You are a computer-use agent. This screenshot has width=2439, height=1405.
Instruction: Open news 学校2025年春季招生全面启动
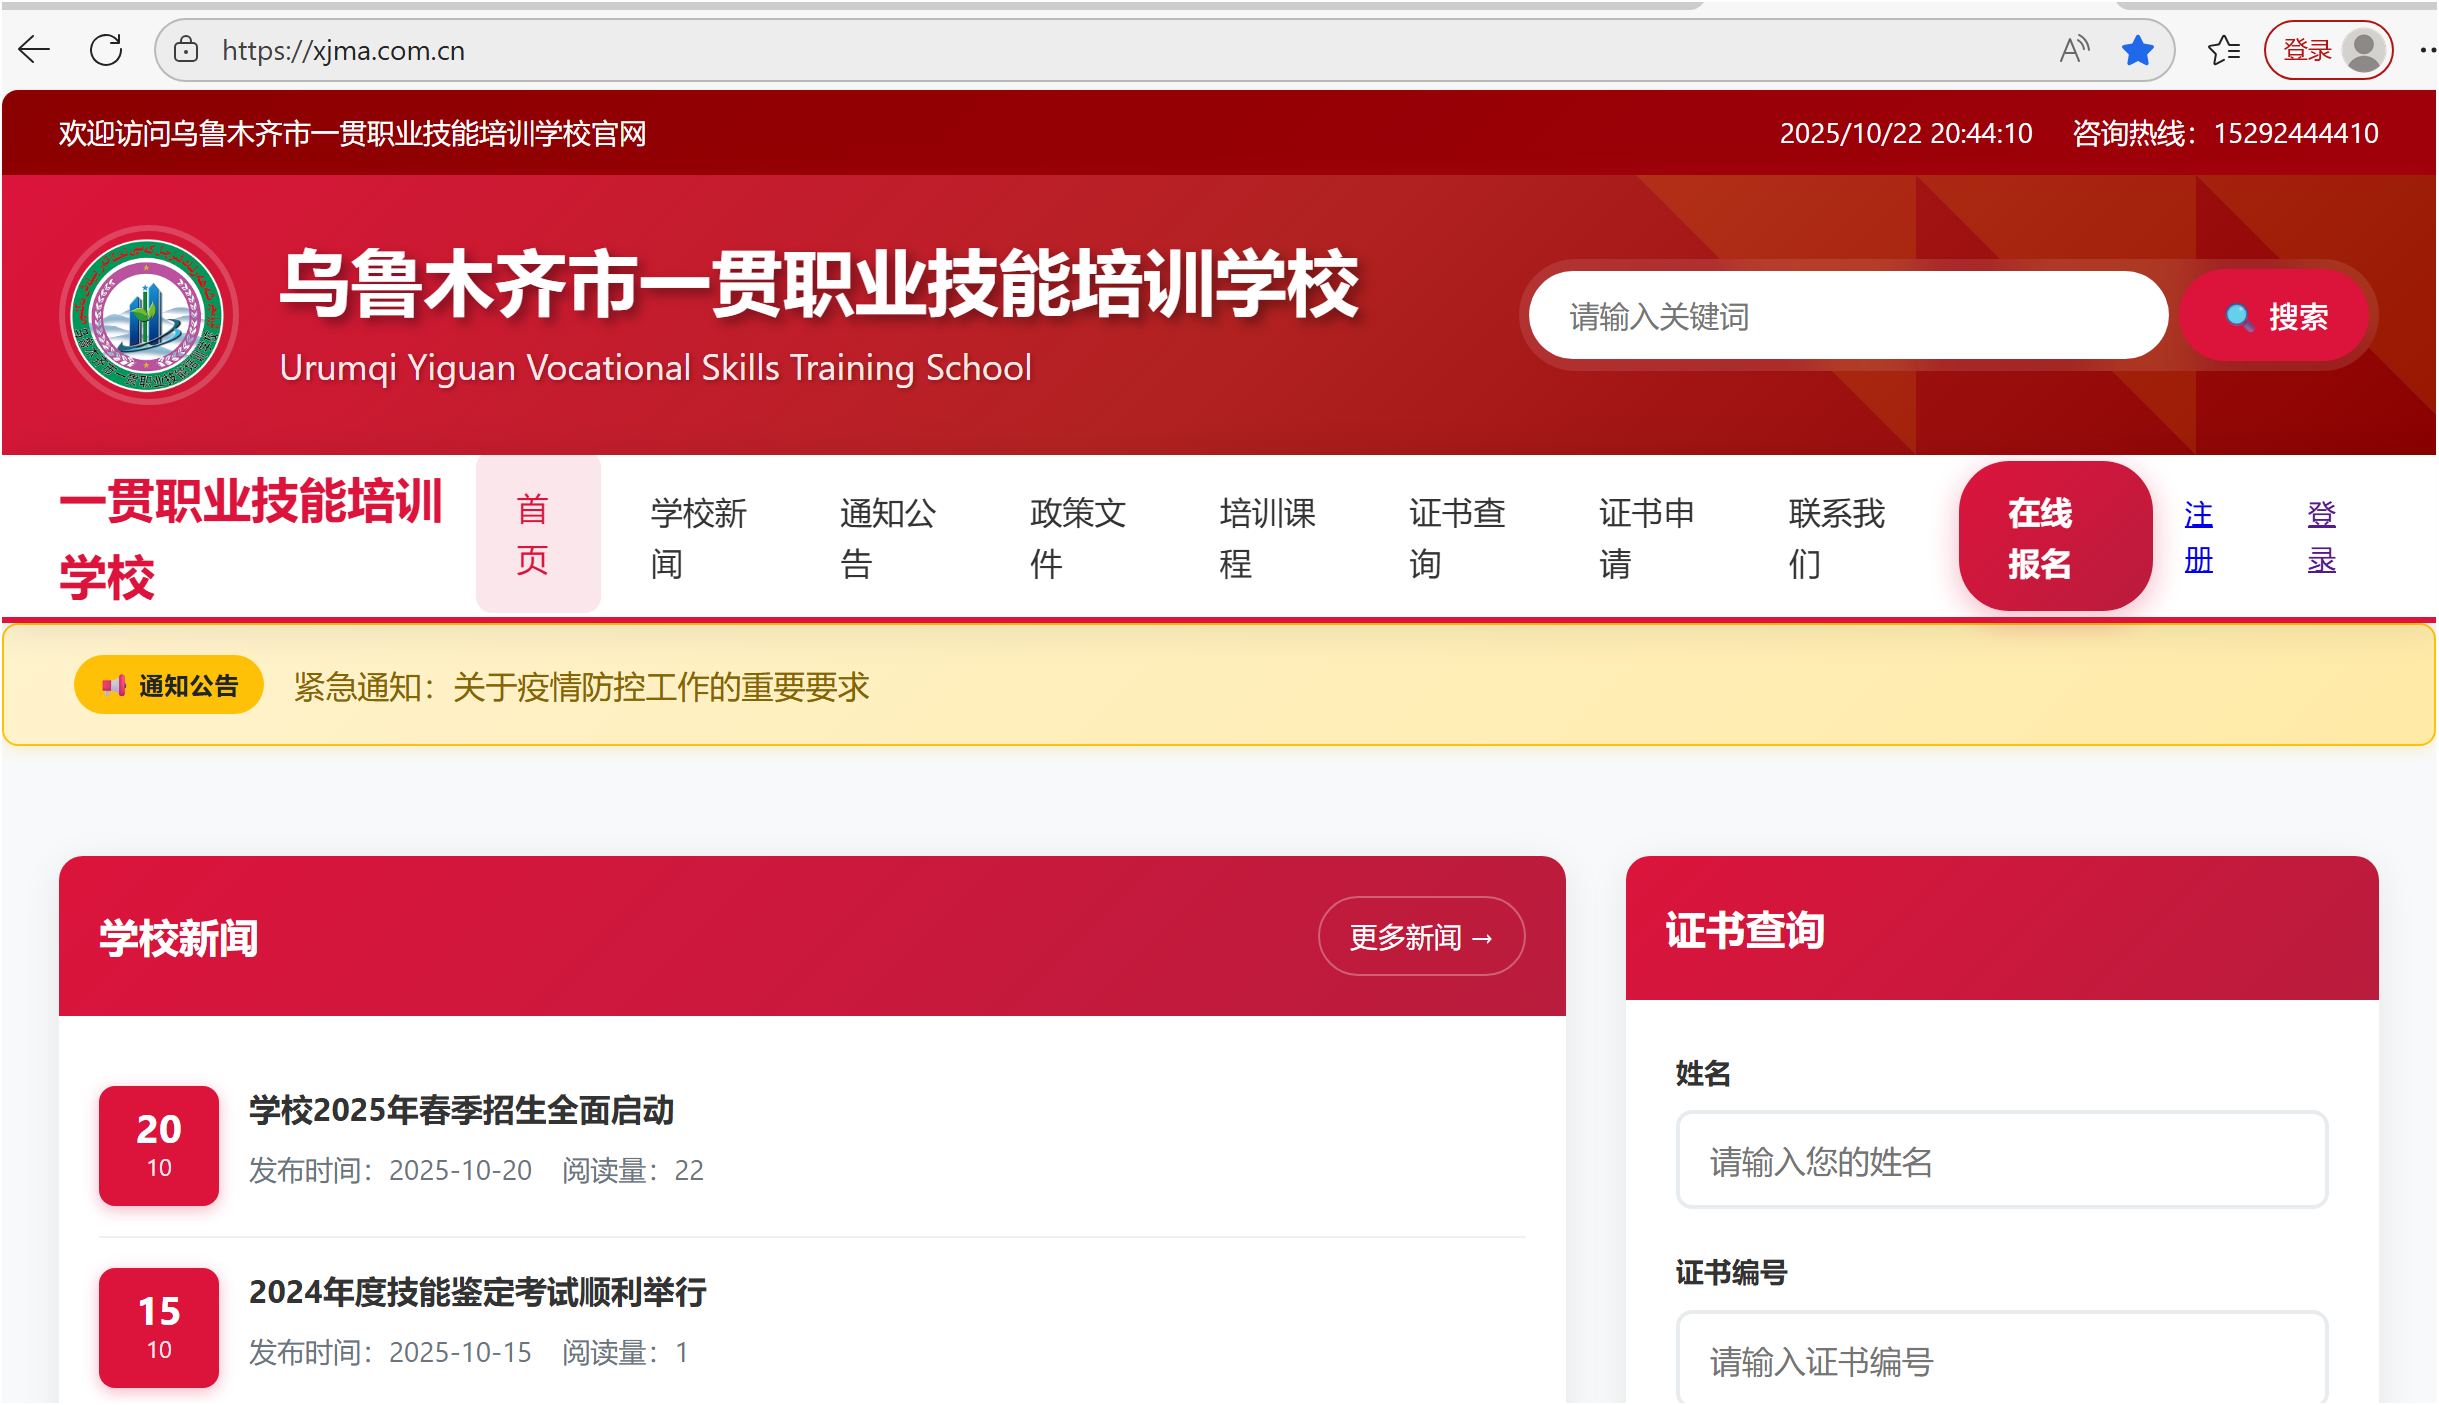(461, 1110)
